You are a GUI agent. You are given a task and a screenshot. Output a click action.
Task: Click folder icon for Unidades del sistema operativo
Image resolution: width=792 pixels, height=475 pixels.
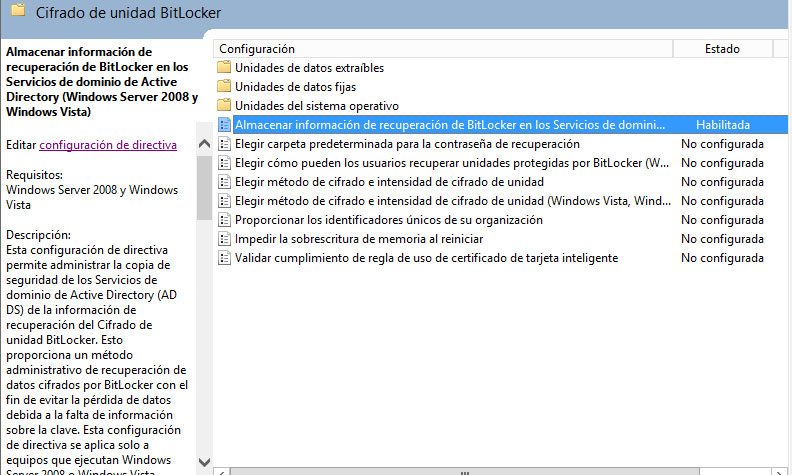(224, 105)
